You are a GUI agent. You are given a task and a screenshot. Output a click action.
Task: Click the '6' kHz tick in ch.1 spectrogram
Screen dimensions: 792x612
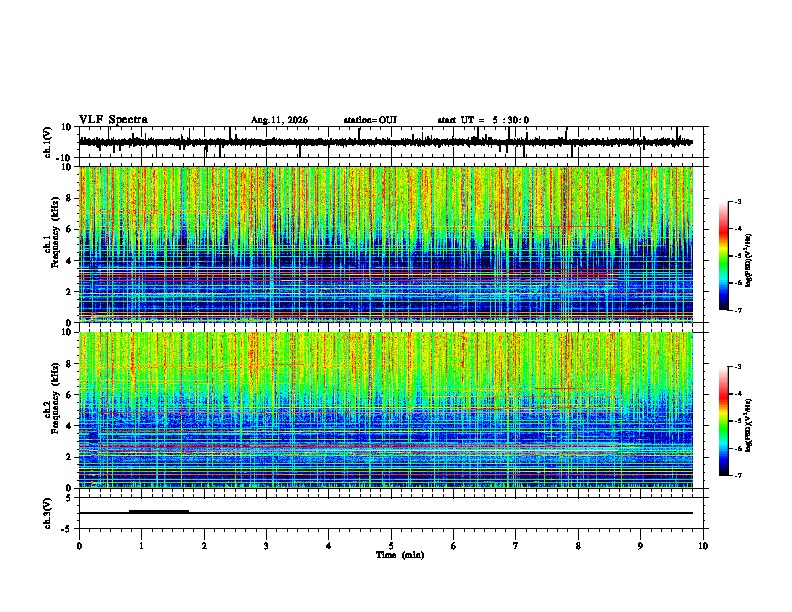(70, 229)
